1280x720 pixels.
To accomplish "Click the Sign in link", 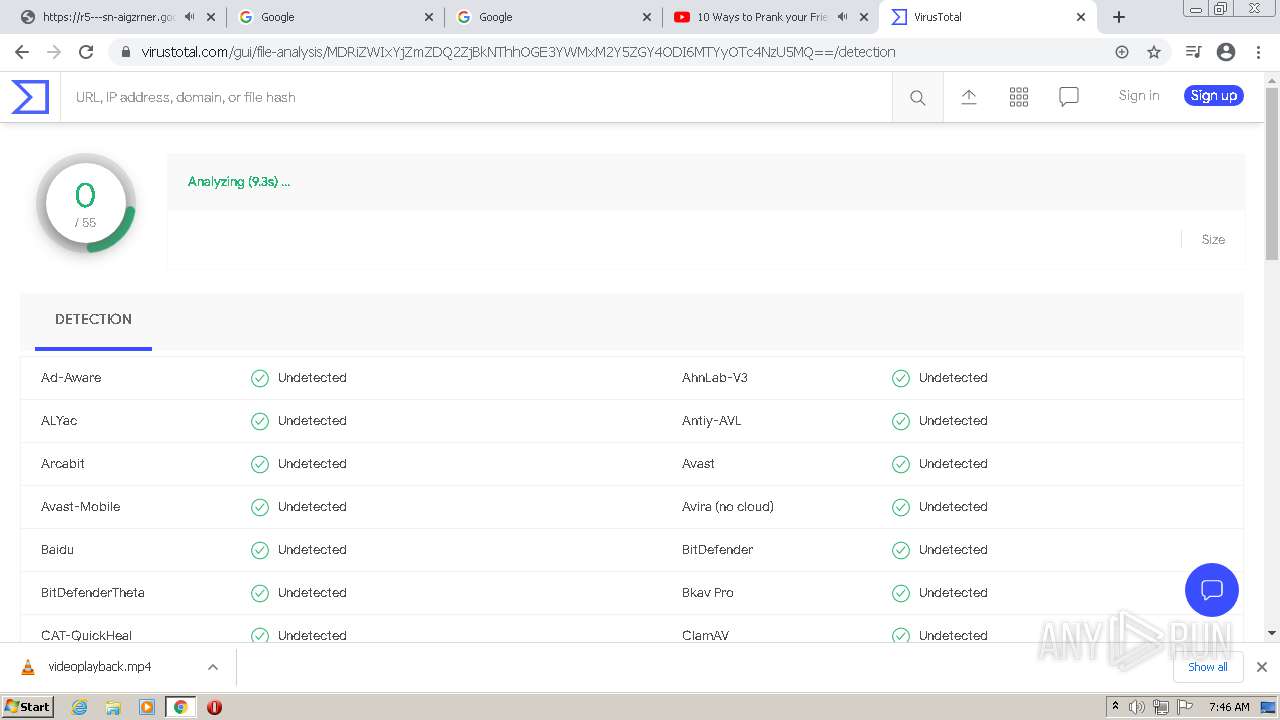I will tap(1139, 96).
